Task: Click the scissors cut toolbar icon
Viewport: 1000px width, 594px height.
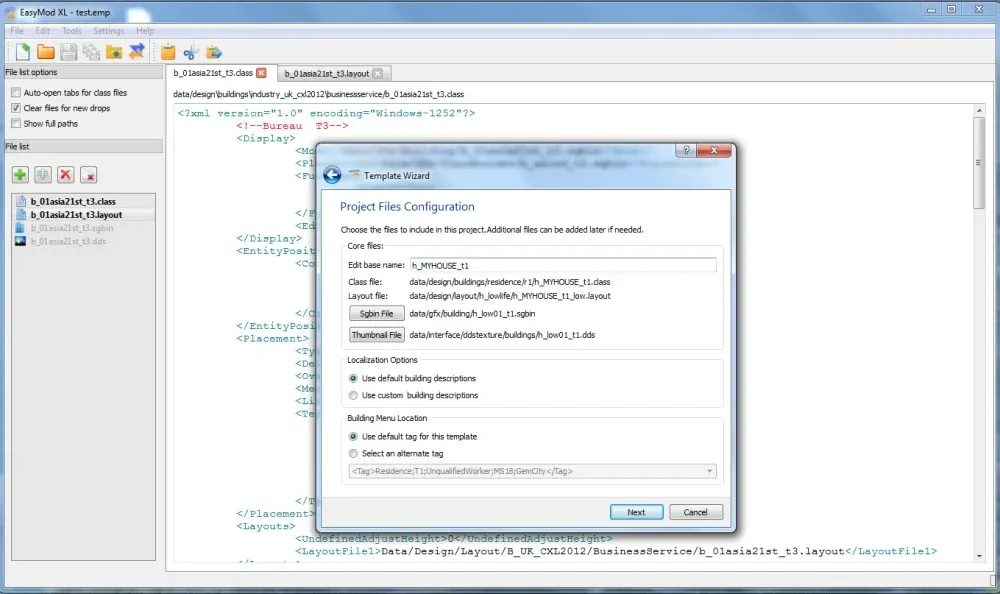Action: [191, 52]
